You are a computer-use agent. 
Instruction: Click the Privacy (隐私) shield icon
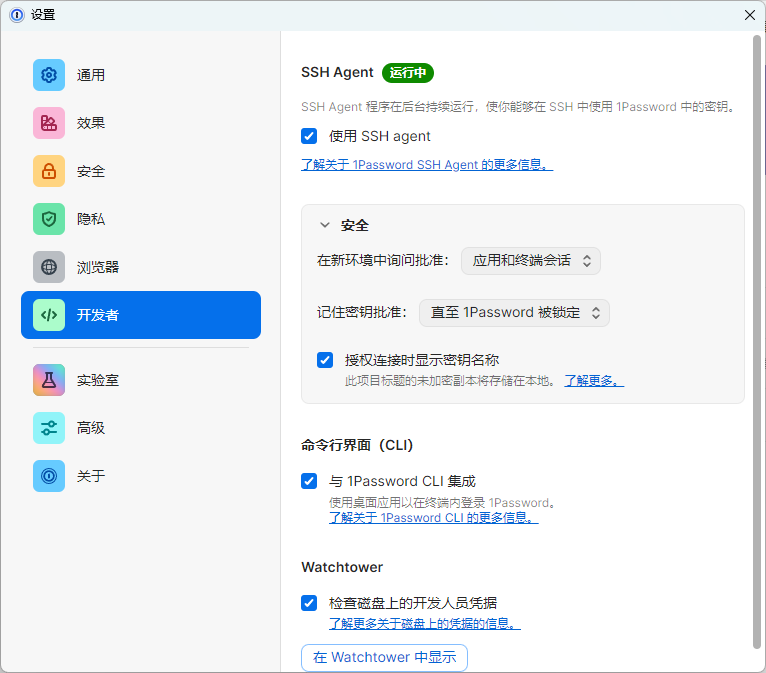[x=49, y=219]
